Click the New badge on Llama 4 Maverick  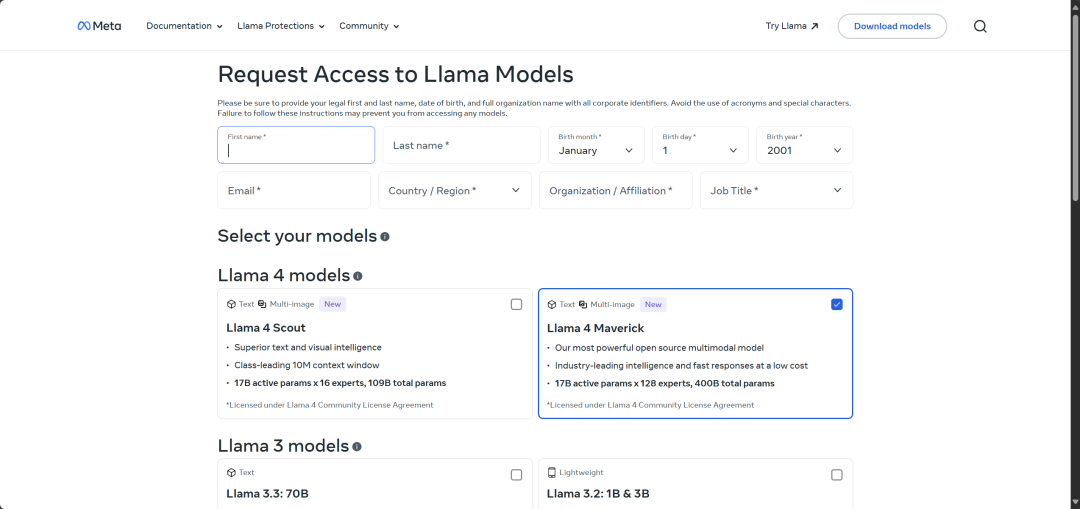[x=653, y=304]
